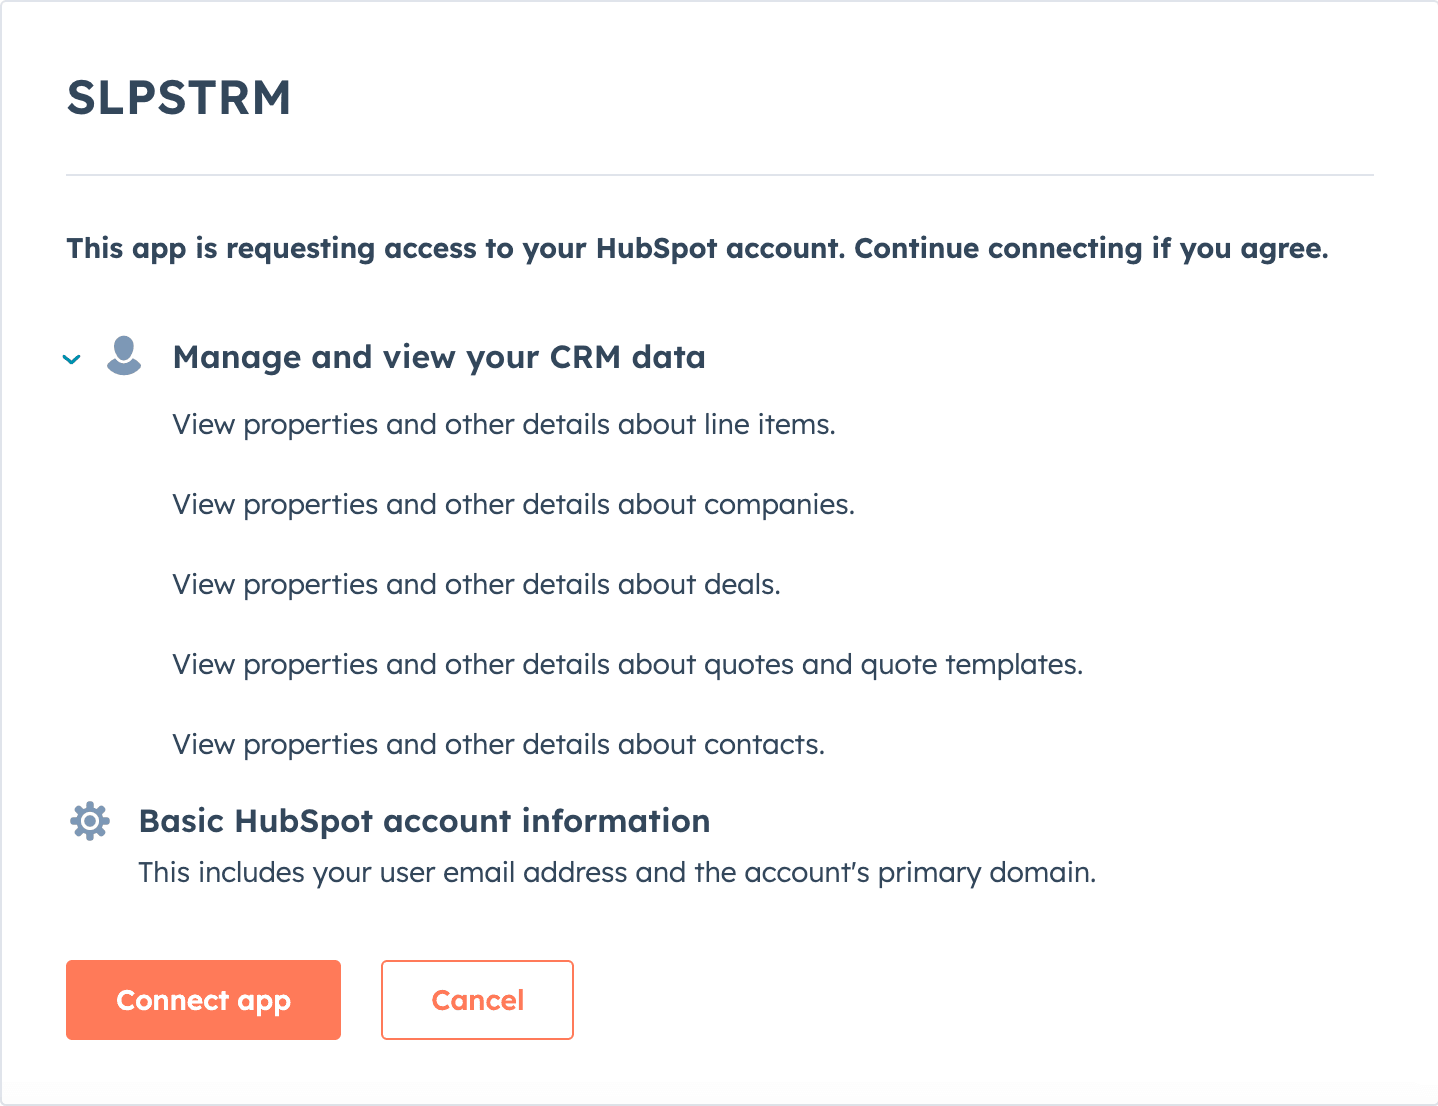Click the quotes and quote templates permission text

click(x=626, y=664)
